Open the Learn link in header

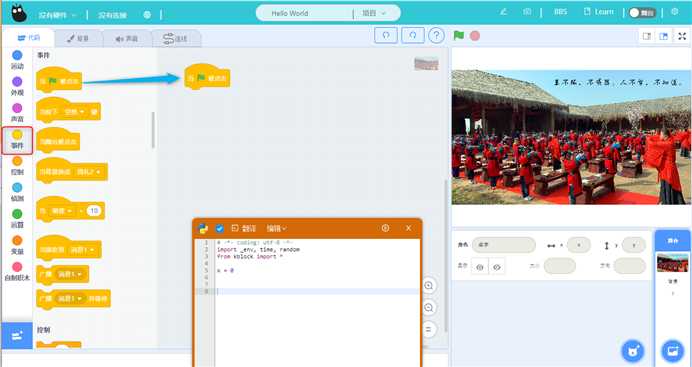(x=599, y=12)
